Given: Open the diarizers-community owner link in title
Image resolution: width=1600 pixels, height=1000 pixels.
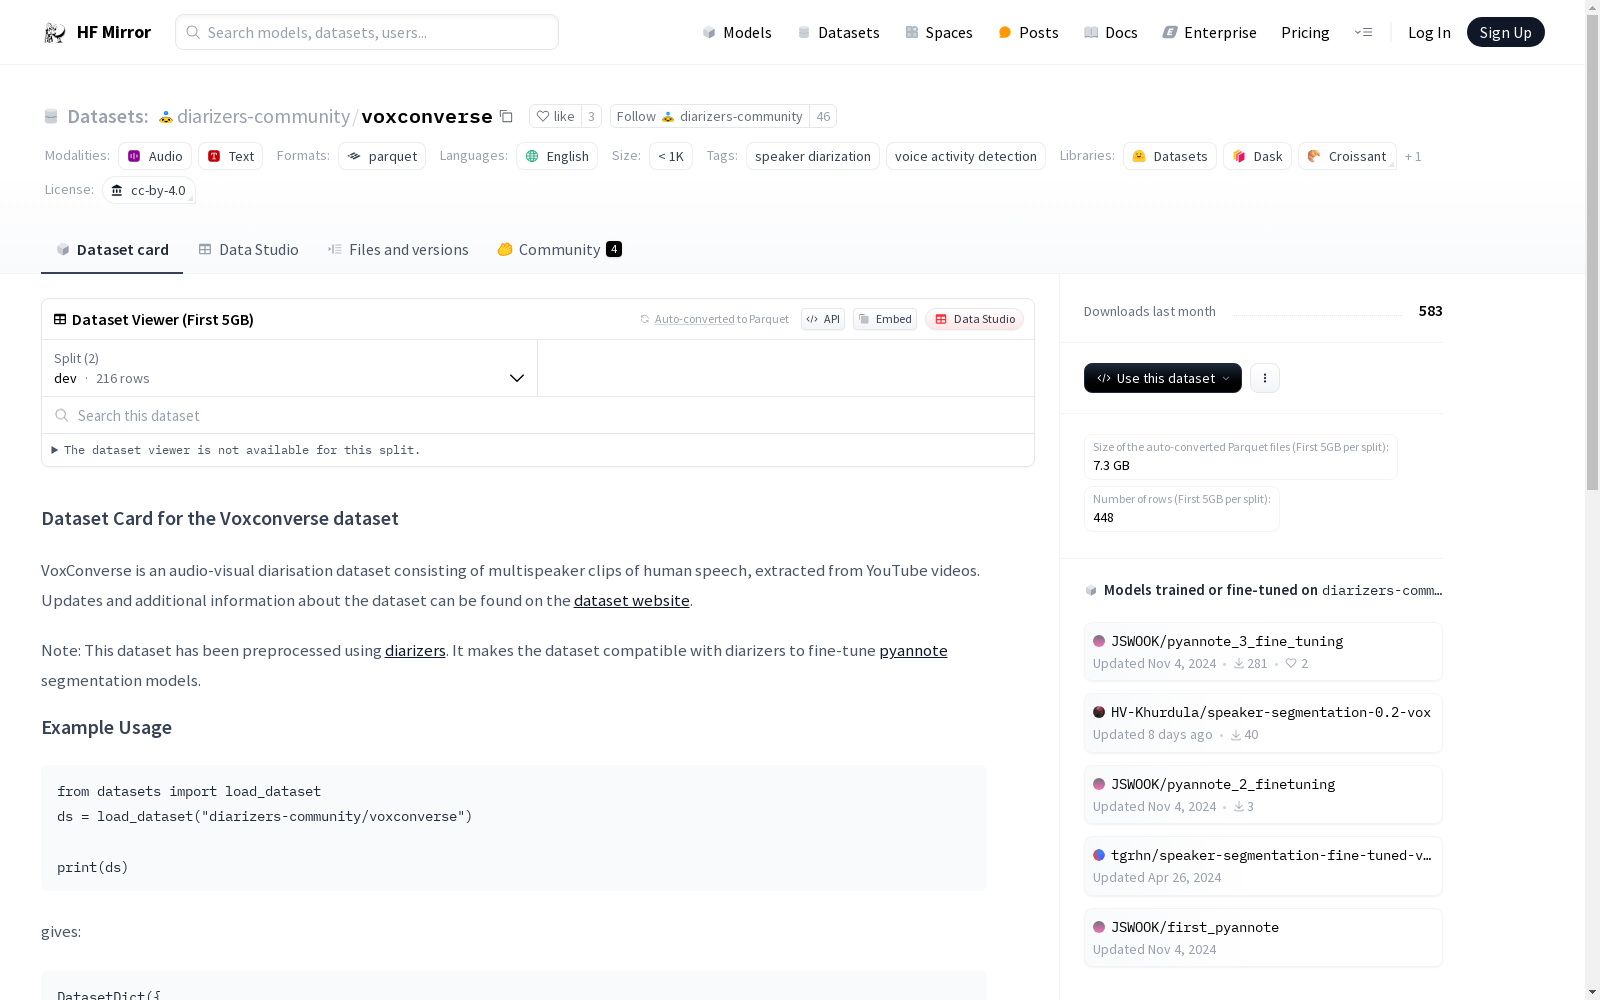Looking at the screenshot, I should (264, 116).
